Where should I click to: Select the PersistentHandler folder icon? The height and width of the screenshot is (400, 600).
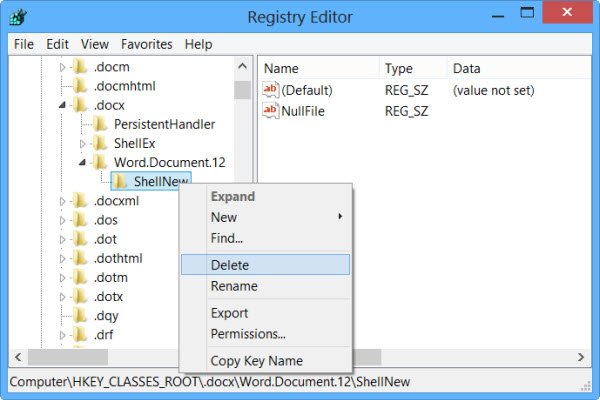tap(100, 124)
